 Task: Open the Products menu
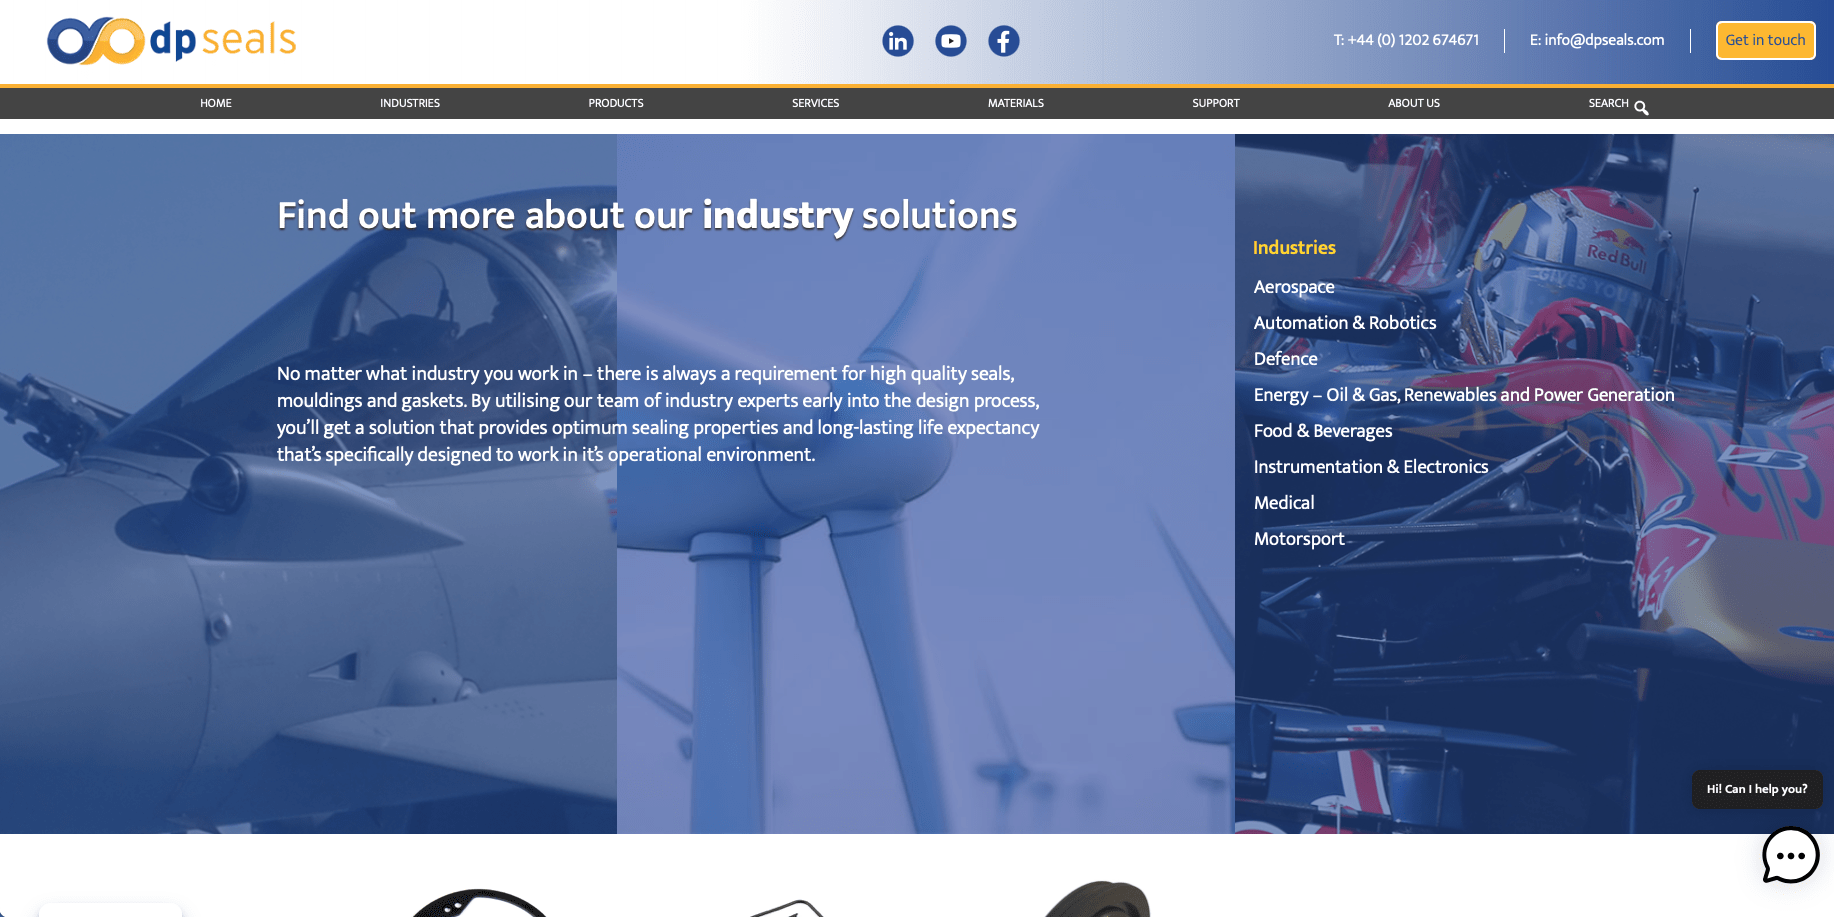[x=616, y=103]
